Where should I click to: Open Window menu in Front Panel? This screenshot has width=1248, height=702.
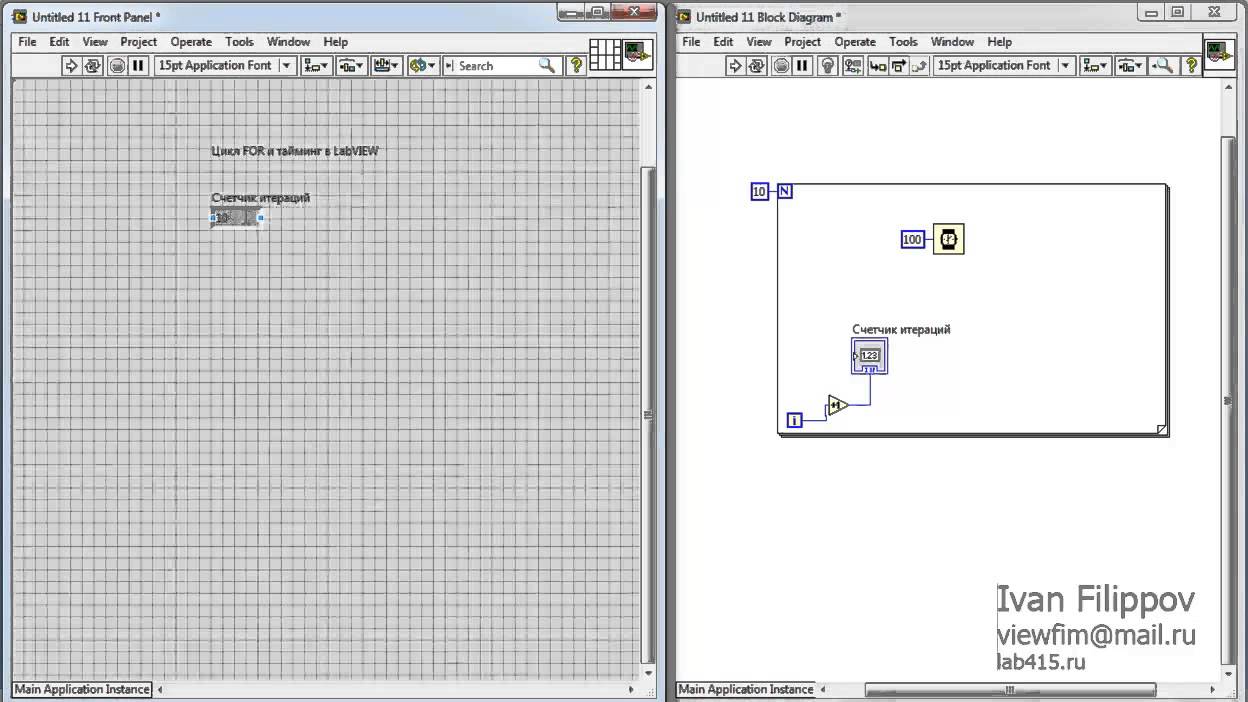(x=288, y=42)
